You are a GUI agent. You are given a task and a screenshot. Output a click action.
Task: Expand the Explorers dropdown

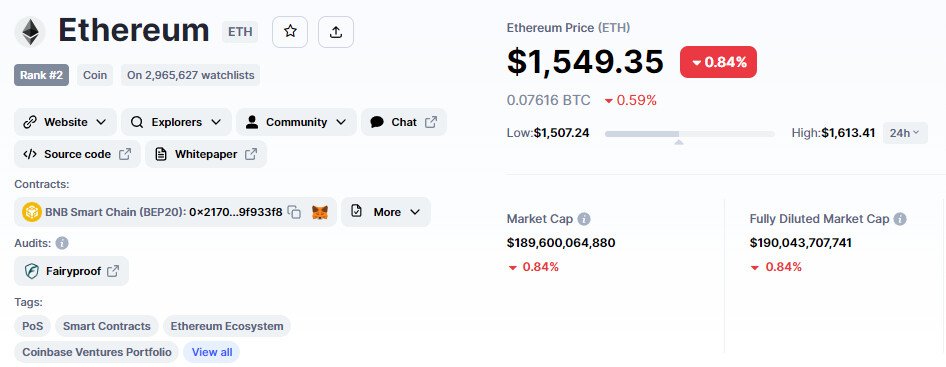176,122
